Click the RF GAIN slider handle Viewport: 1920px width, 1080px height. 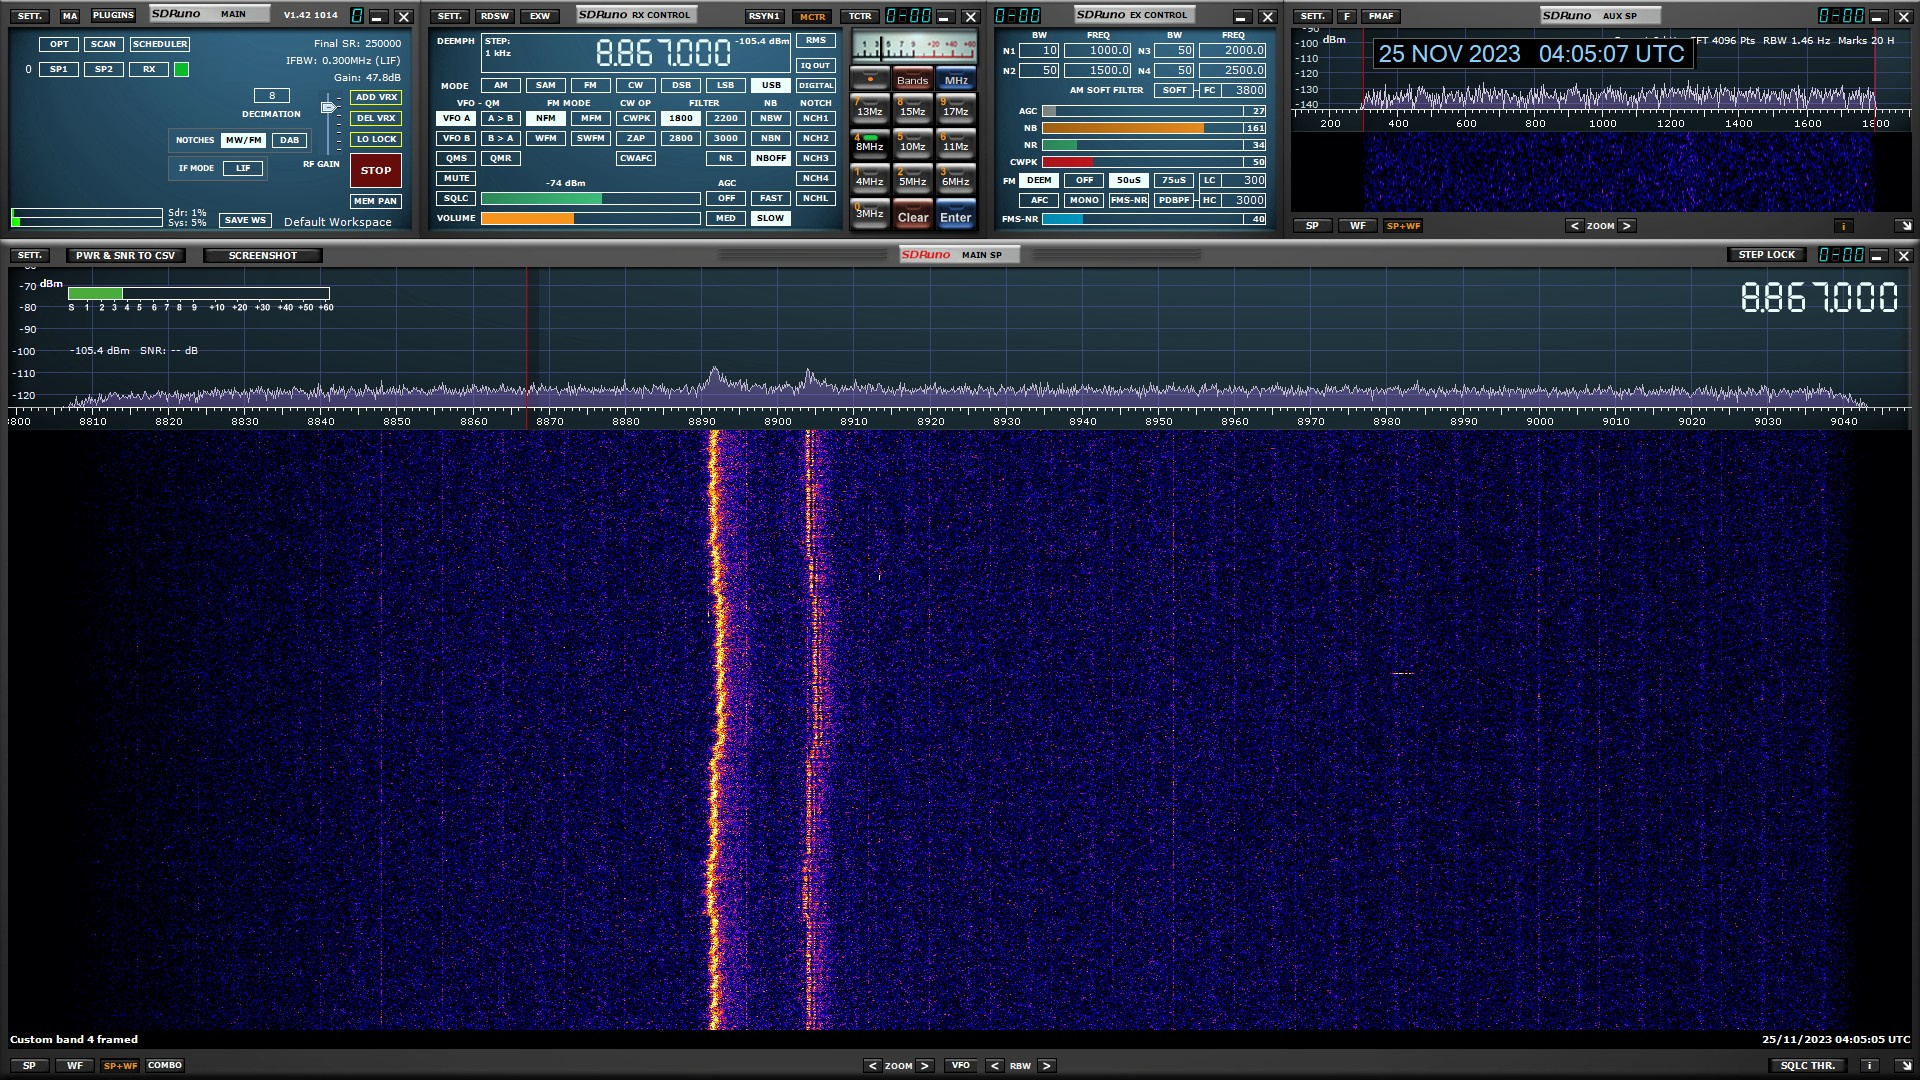click(328, 107)
